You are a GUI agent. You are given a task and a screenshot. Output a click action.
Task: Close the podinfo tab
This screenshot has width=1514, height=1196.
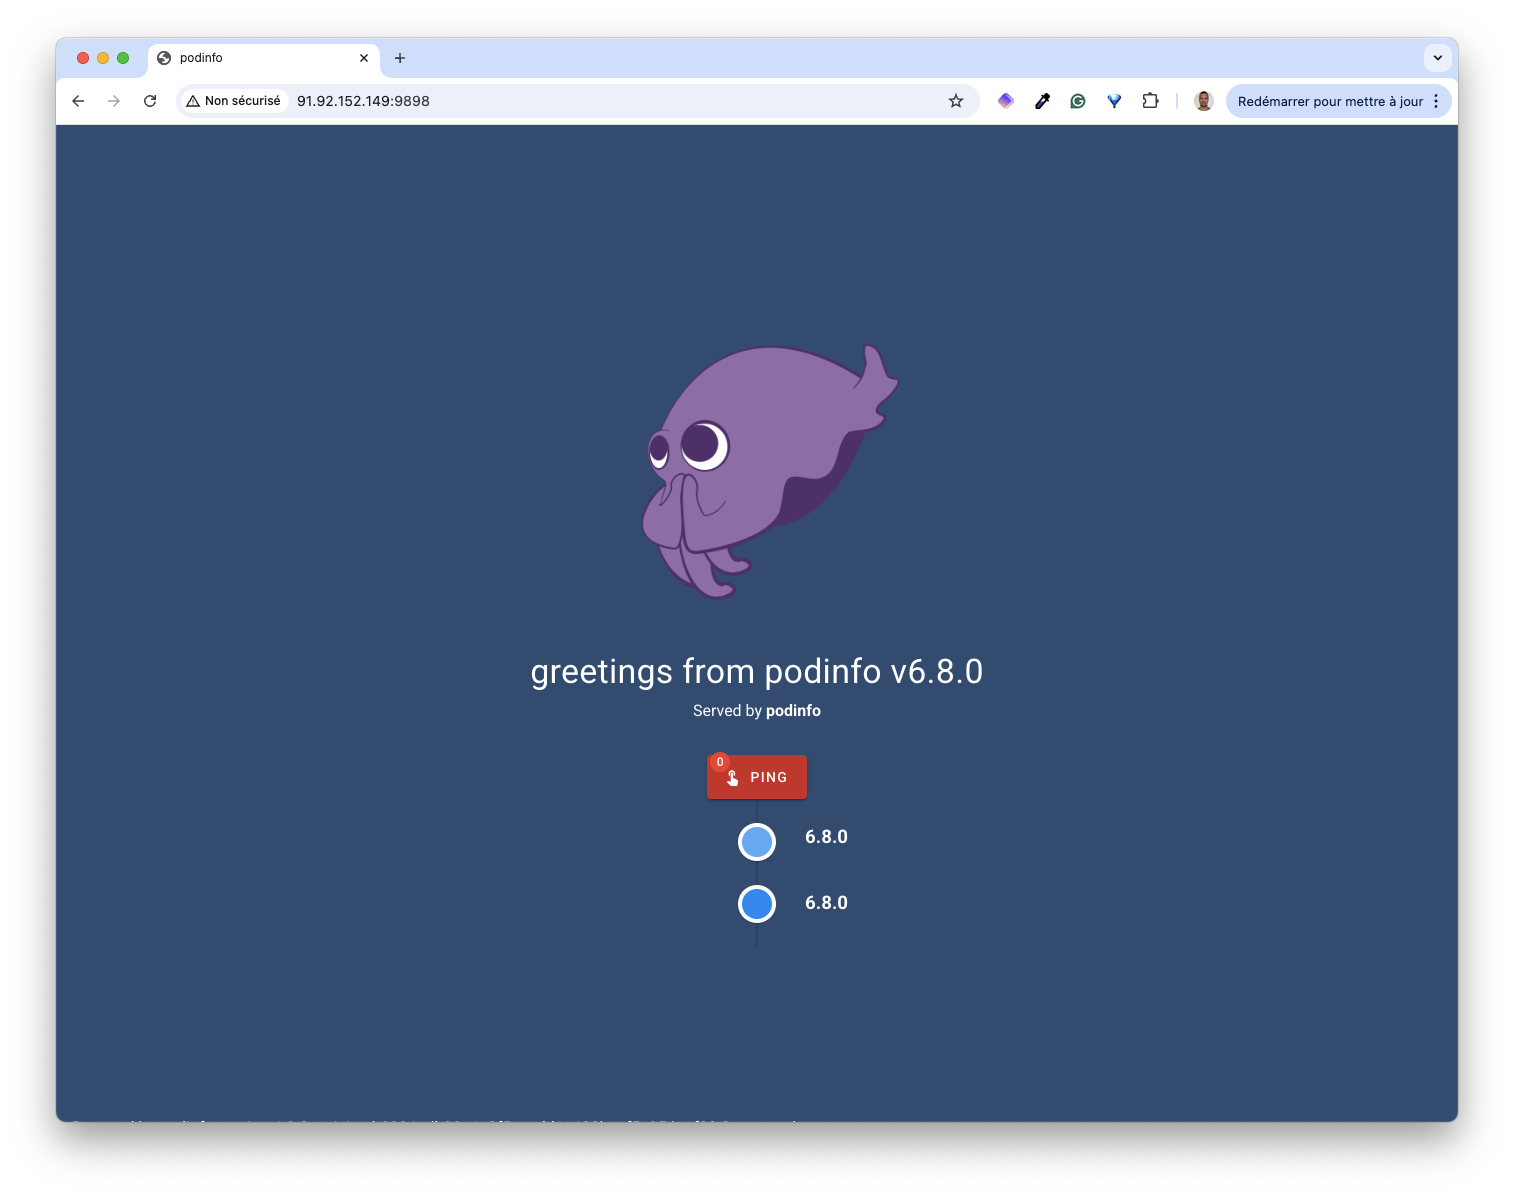(364, 58)
